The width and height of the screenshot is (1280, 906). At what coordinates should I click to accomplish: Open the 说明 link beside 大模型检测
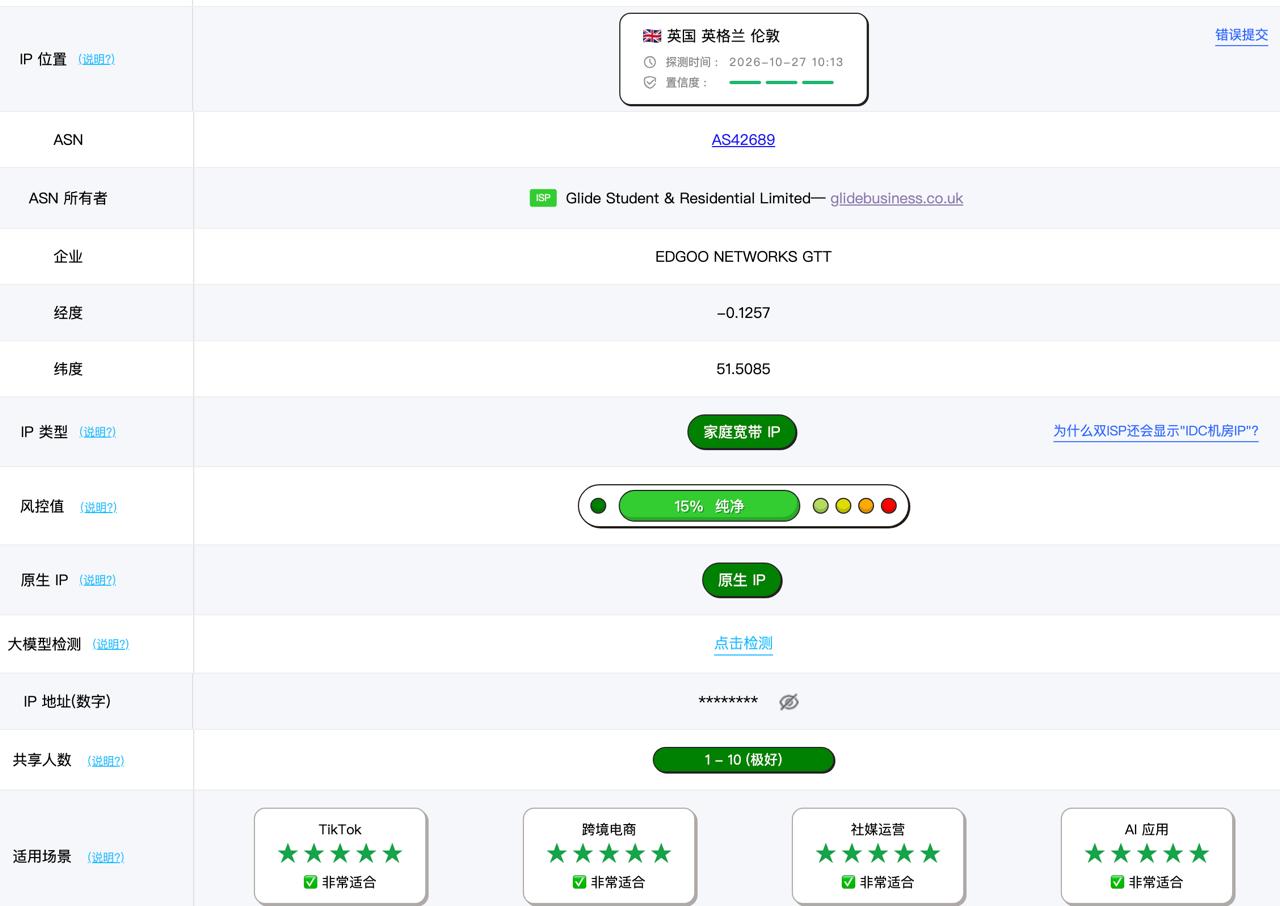pyautogui.click(x=111, y=644)
